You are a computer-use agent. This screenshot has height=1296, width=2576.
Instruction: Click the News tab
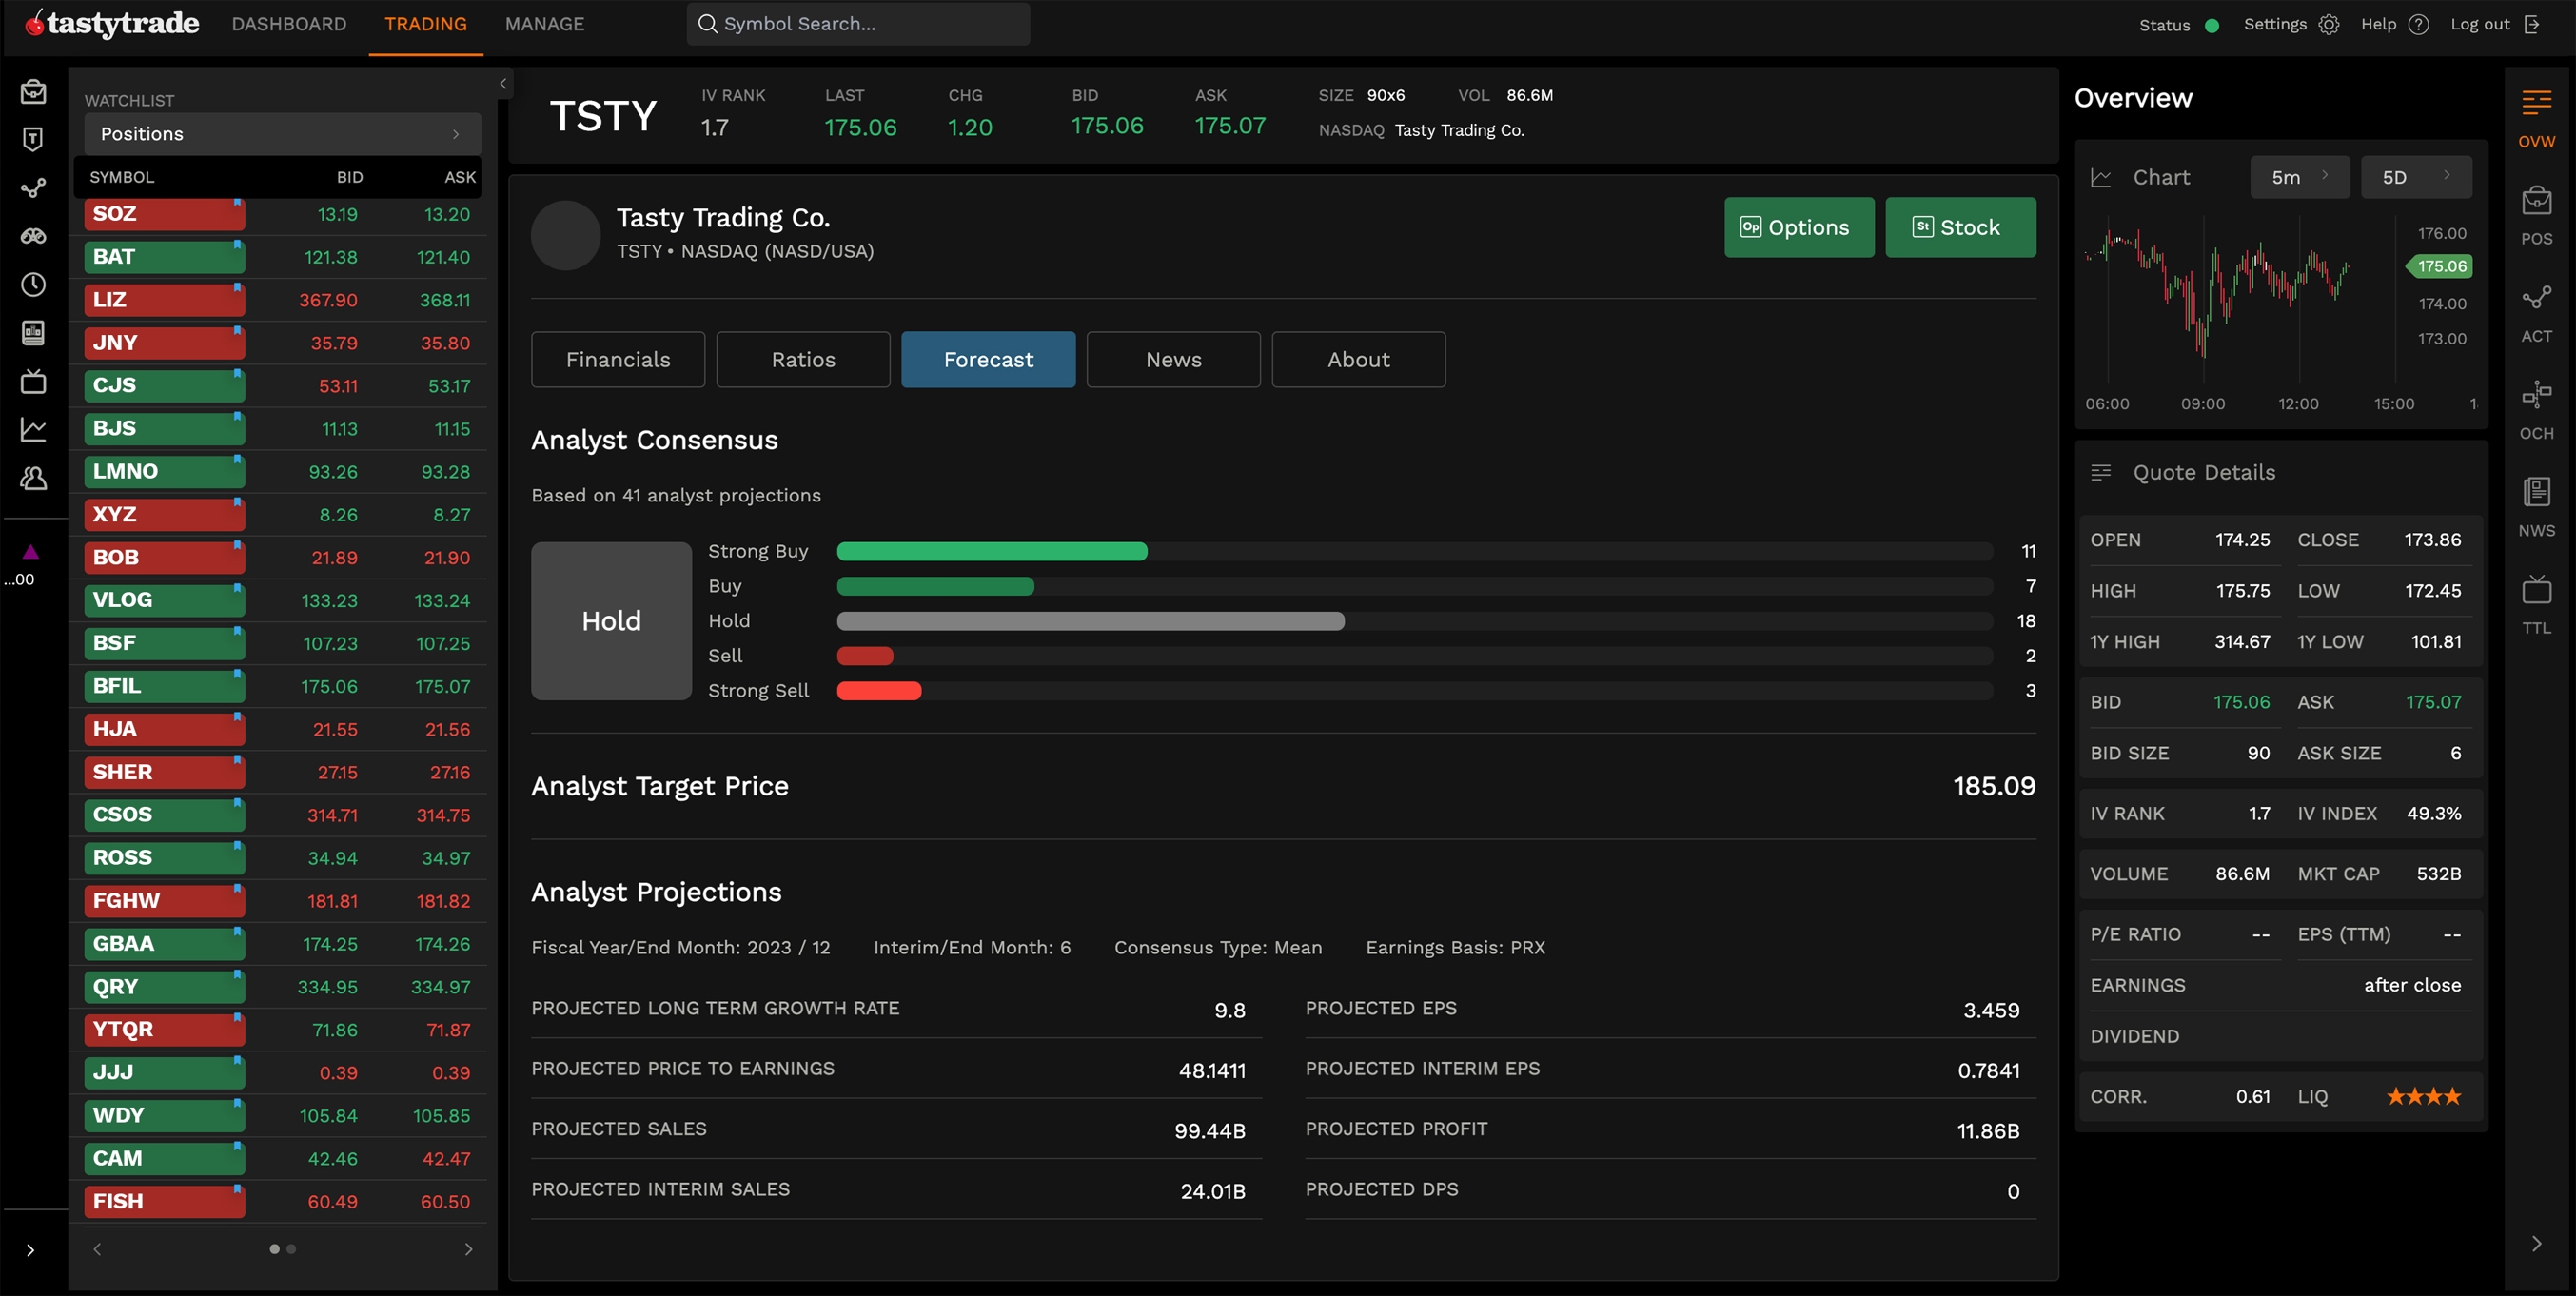[x=1173, y=359]
